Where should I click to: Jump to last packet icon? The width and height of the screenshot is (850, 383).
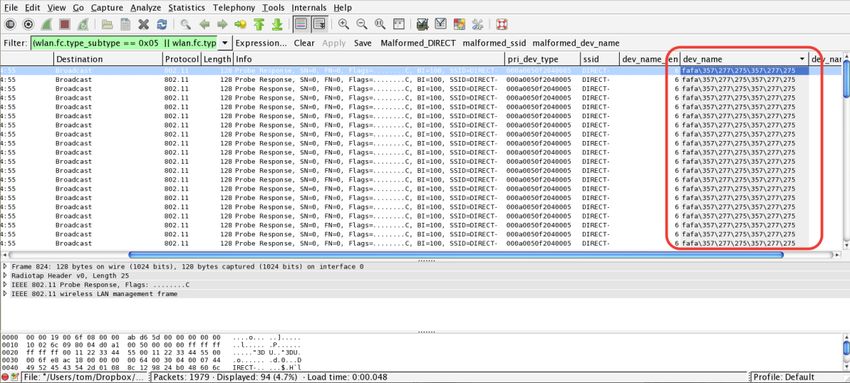[x=277, y=24]
